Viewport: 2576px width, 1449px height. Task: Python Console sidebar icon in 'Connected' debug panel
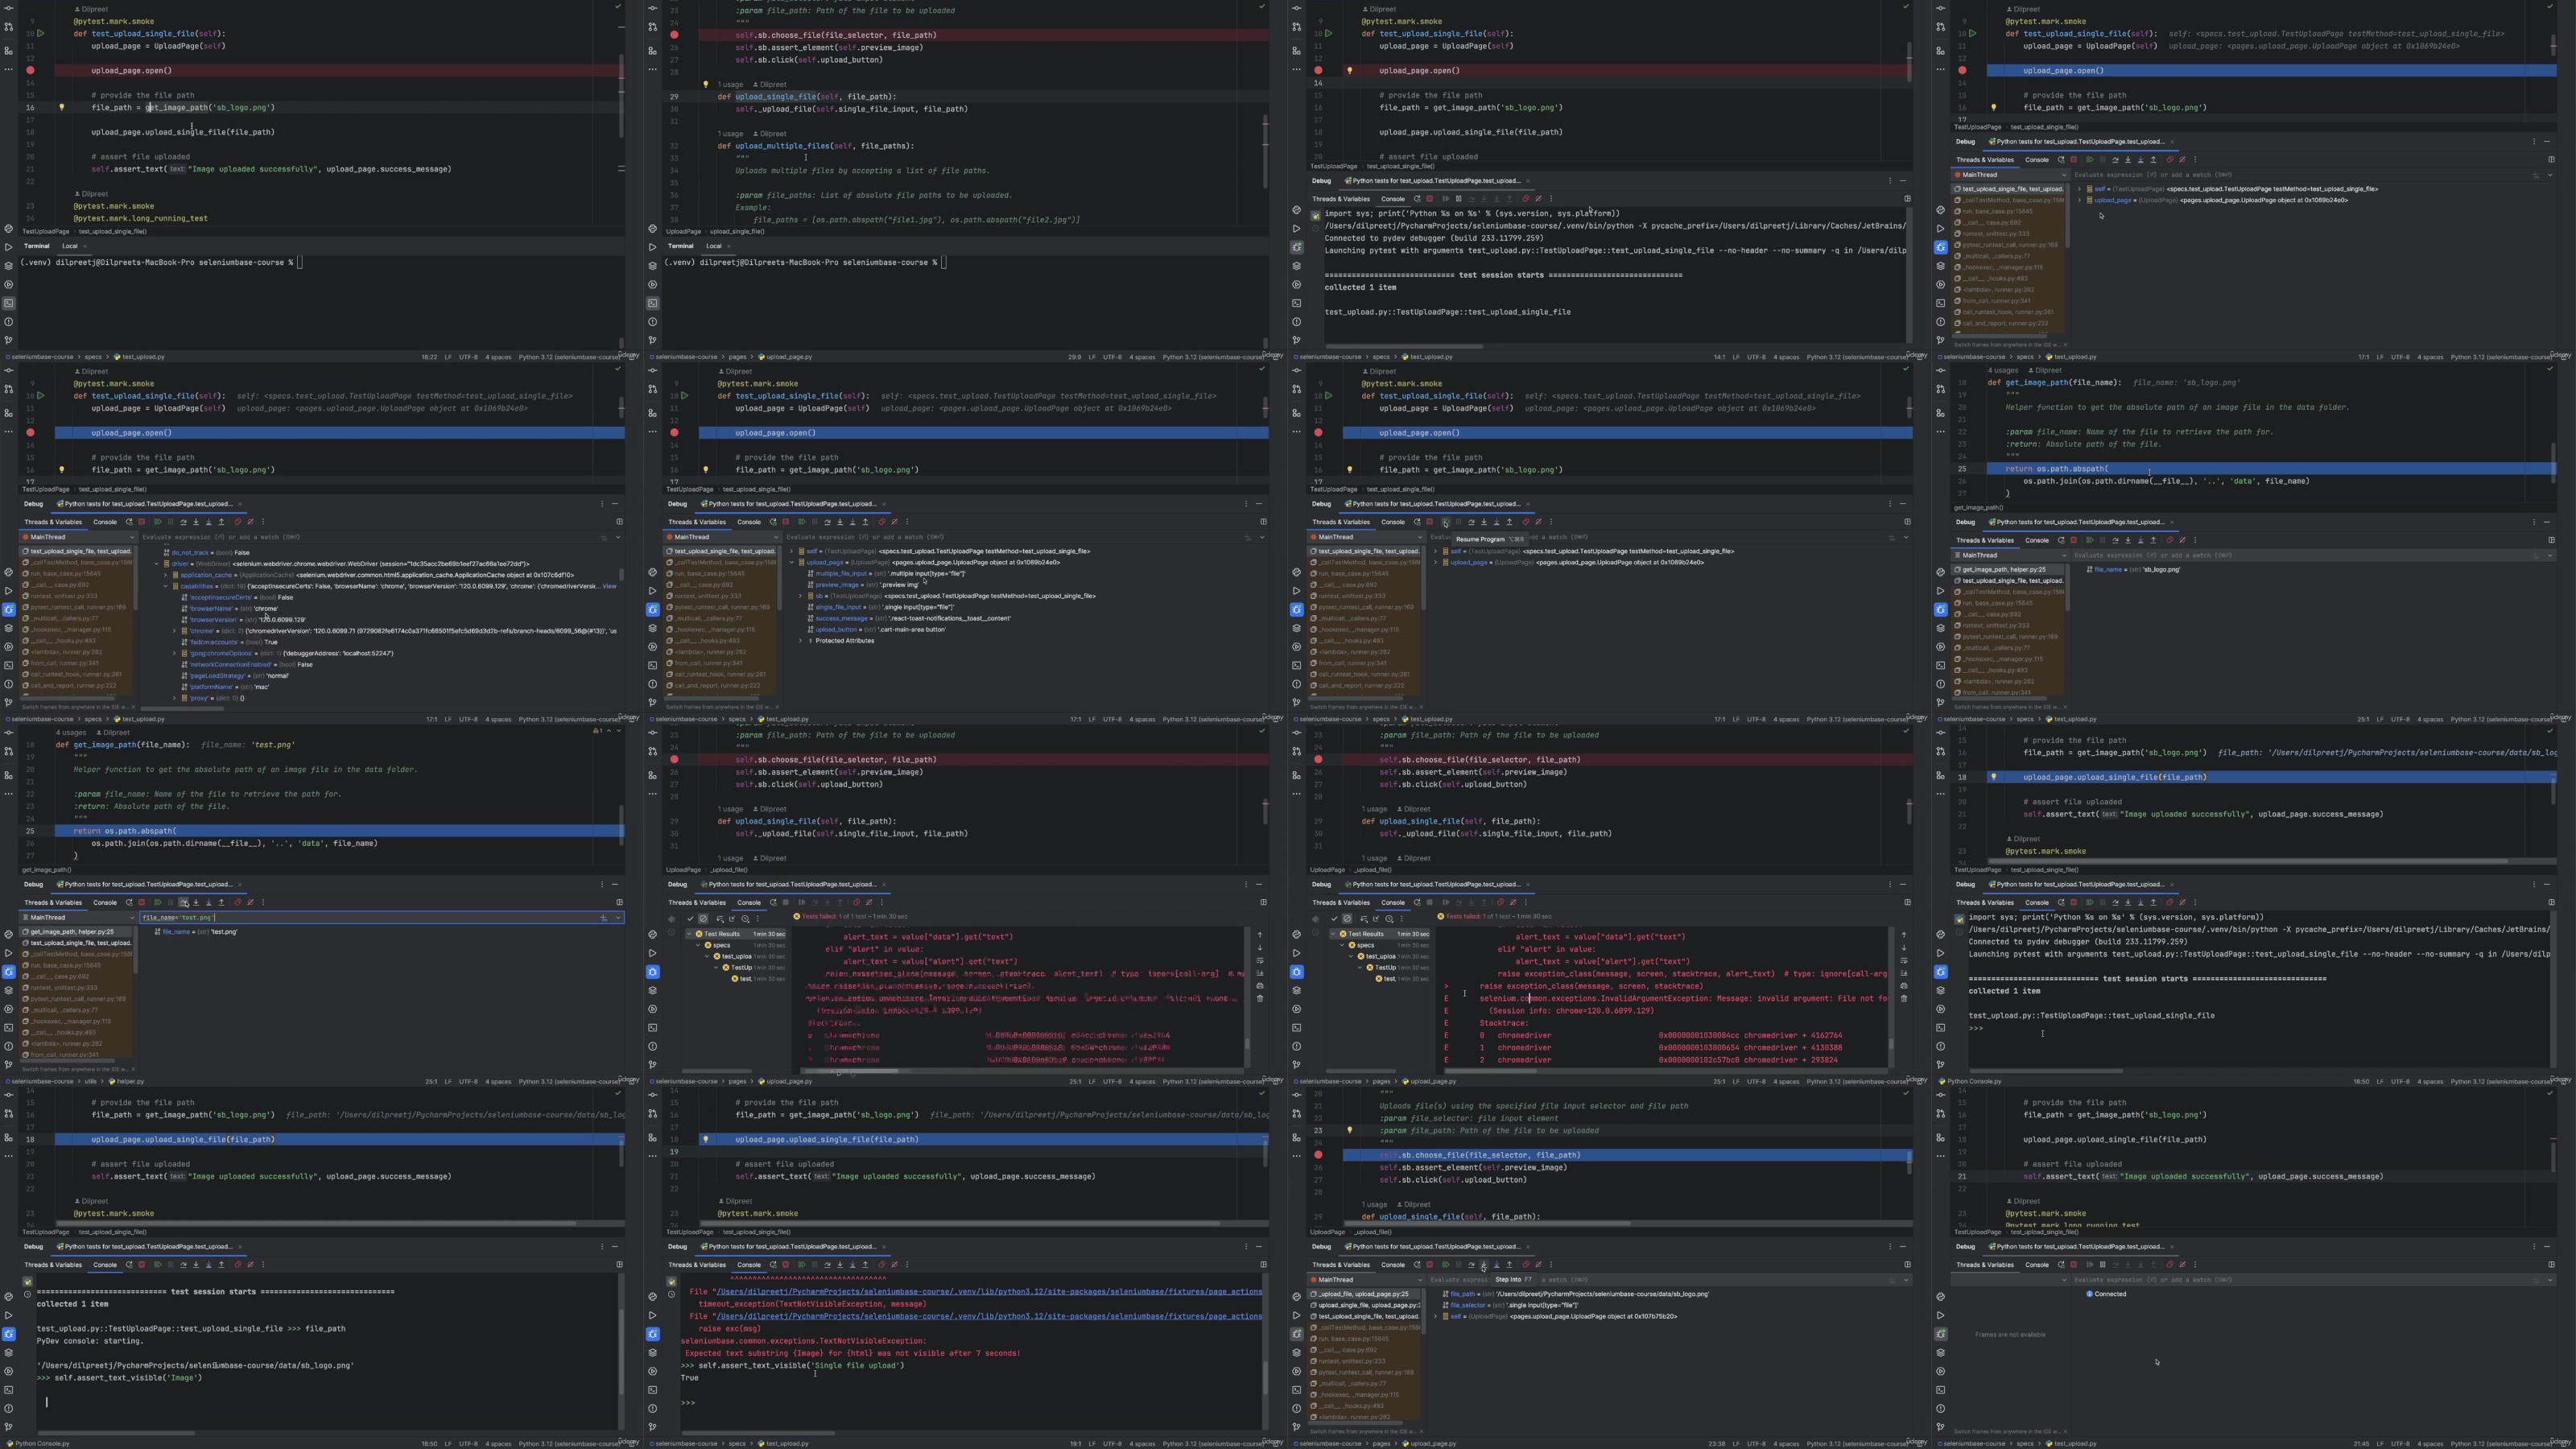pos(1941,1297)
